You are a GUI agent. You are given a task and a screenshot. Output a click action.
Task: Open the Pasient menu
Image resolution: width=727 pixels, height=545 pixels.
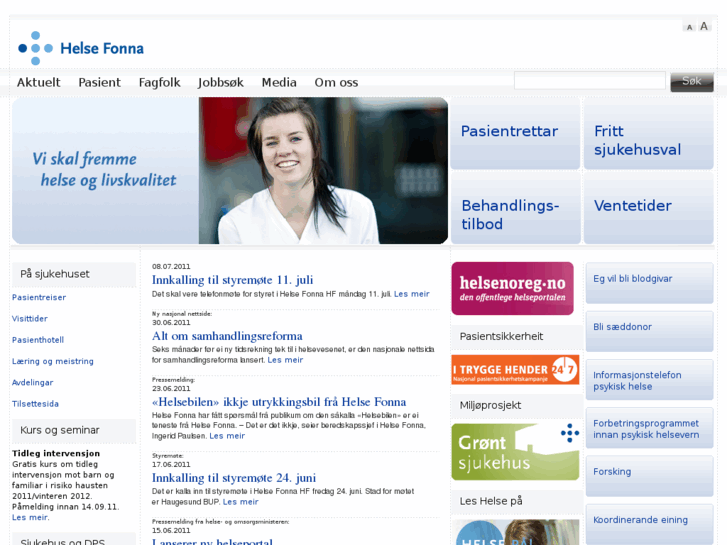pyautogui.click(x=99, y=83)
